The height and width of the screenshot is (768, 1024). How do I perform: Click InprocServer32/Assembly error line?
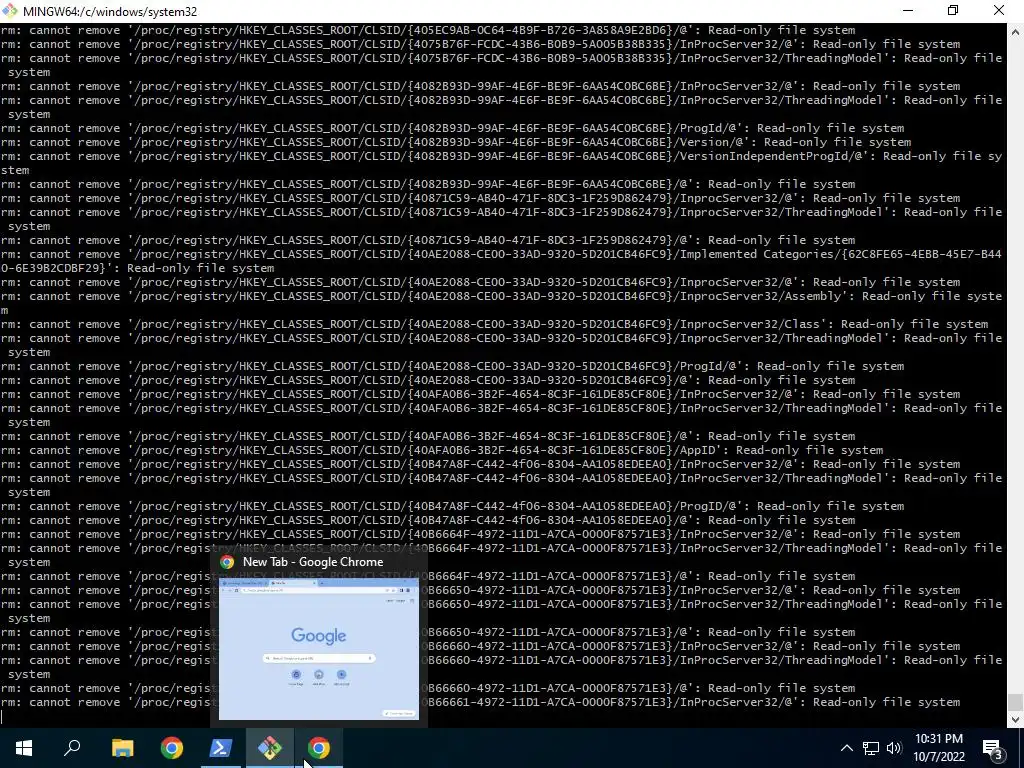[x=501, y=303]
